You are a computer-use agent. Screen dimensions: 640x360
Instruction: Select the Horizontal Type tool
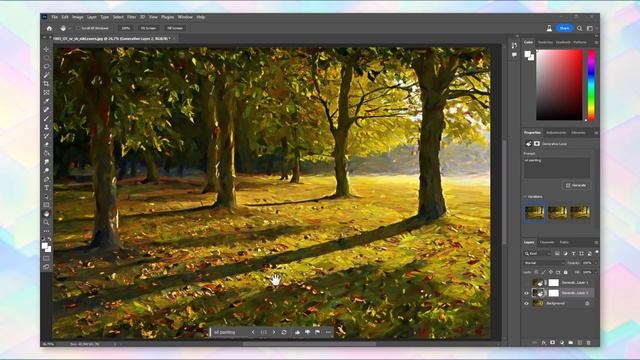46,188
